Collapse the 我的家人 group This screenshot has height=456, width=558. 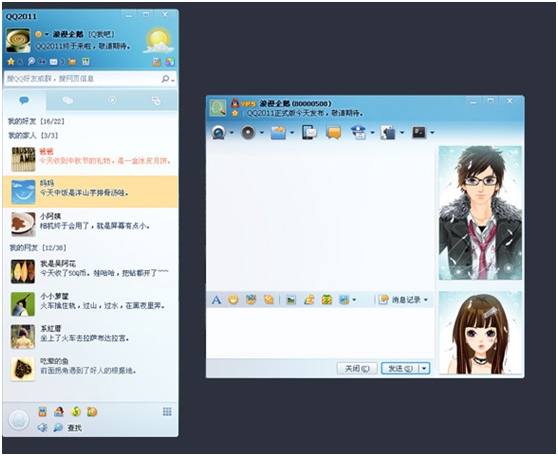click(x=33, y=136)
